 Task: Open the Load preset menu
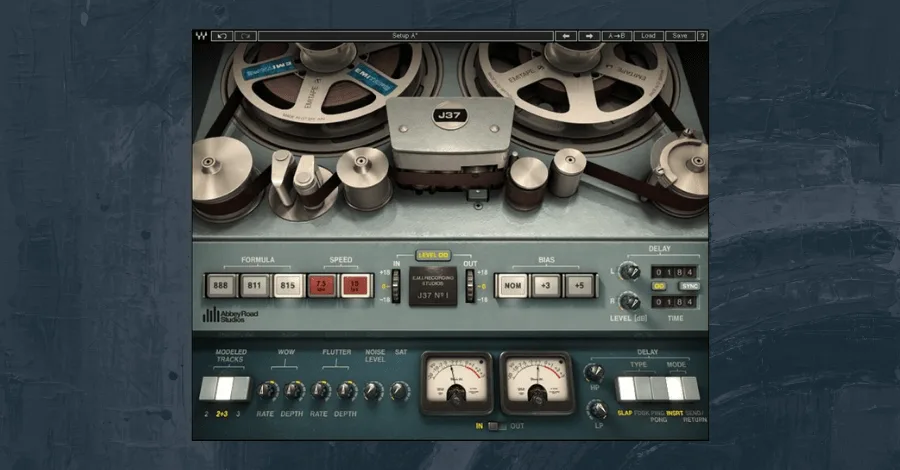[649, 36]
